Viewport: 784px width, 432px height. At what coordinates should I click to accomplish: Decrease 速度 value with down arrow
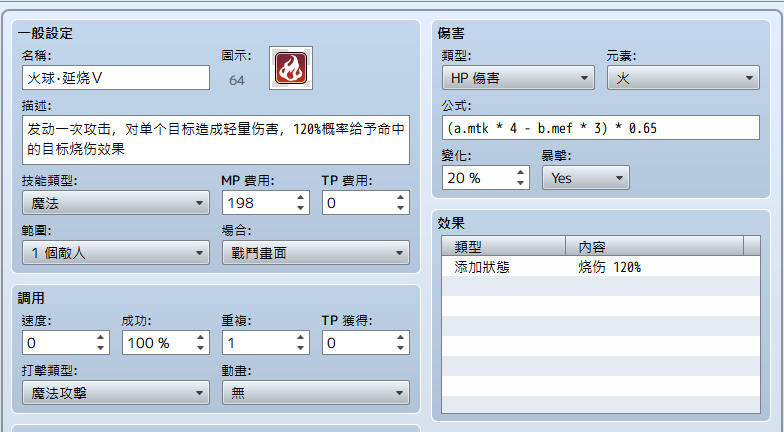coord(100,348)
